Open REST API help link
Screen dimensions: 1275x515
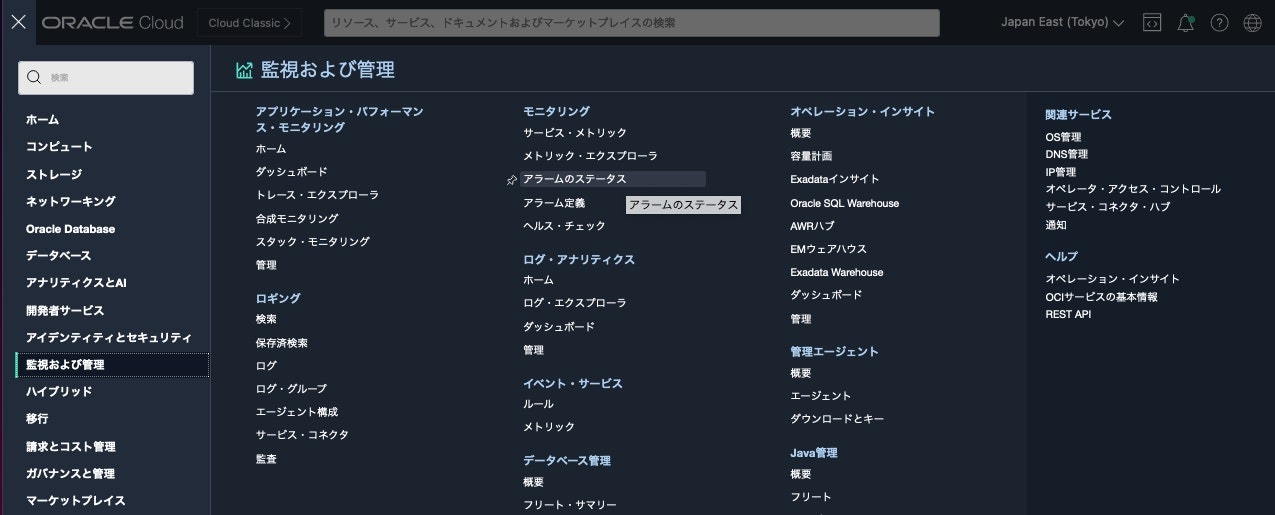click(1068, 314)
